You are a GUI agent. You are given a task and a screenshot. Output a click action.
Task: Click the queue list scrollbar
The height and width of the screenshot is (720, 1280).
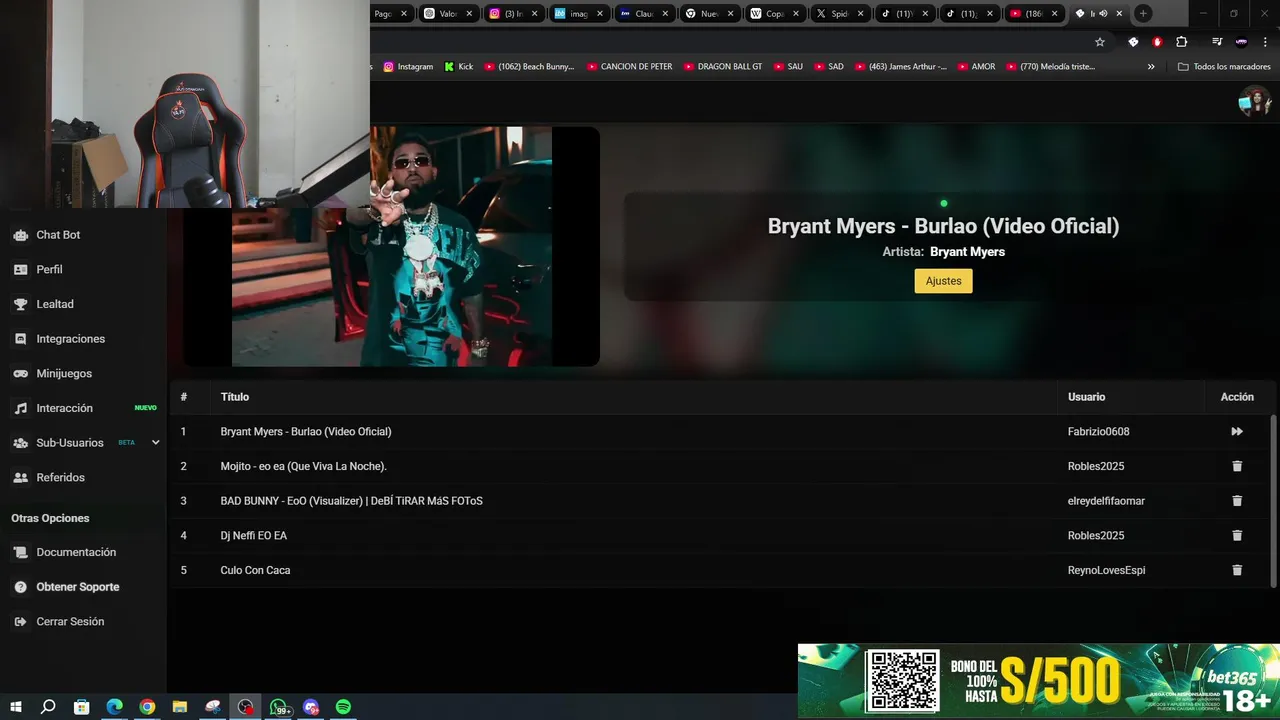coord(1273,500)
